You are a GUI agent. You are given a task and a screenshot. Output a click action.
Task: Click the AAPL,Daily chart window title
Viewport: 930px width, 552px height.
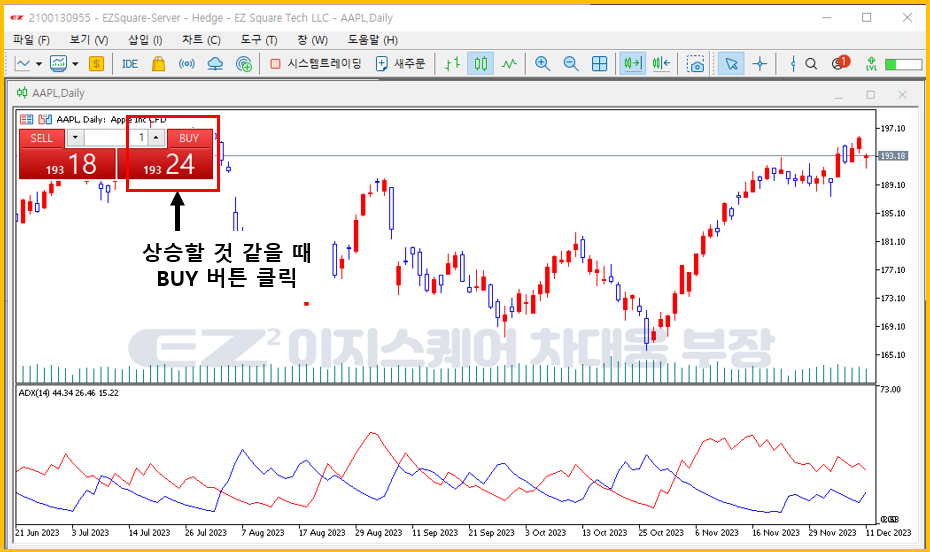(58, 93)
